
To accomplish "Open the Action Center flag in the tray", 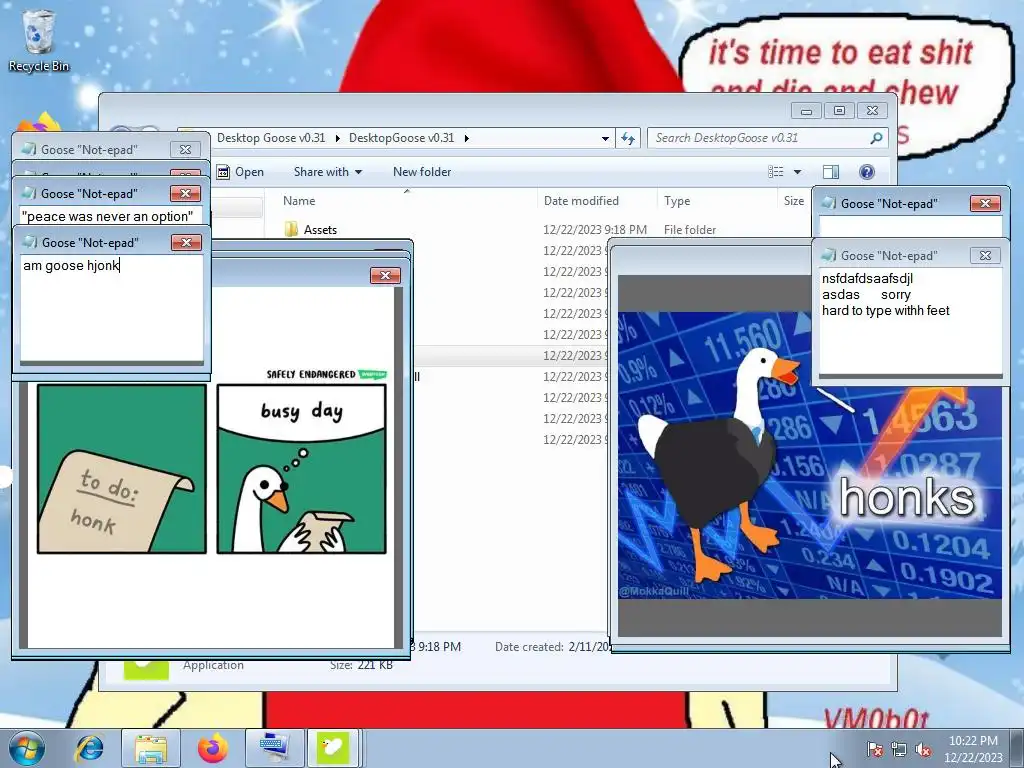I will click(x=874, y=750).
